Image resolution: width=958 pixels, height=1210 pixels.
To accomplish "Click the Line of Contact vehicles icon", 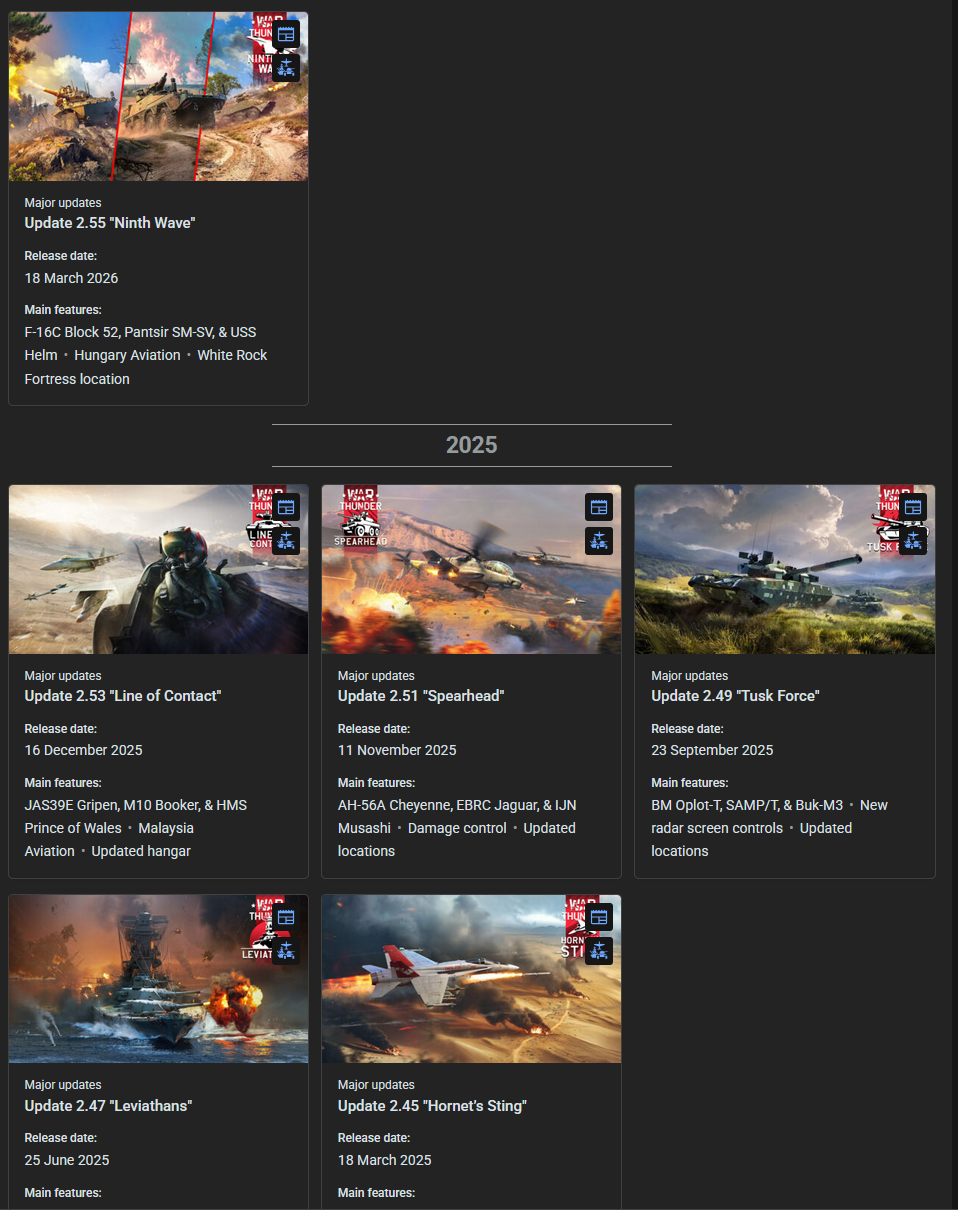I will (286, 541).
